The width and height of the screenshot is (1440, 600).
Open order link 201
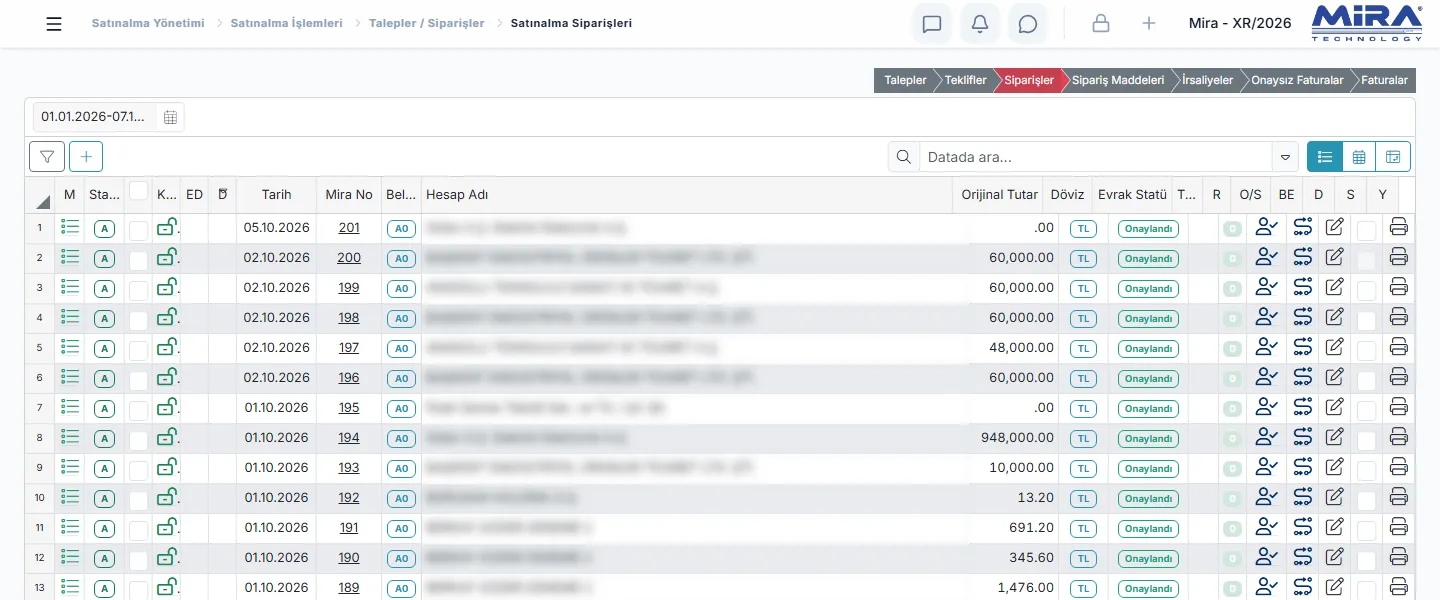[349, 227]
